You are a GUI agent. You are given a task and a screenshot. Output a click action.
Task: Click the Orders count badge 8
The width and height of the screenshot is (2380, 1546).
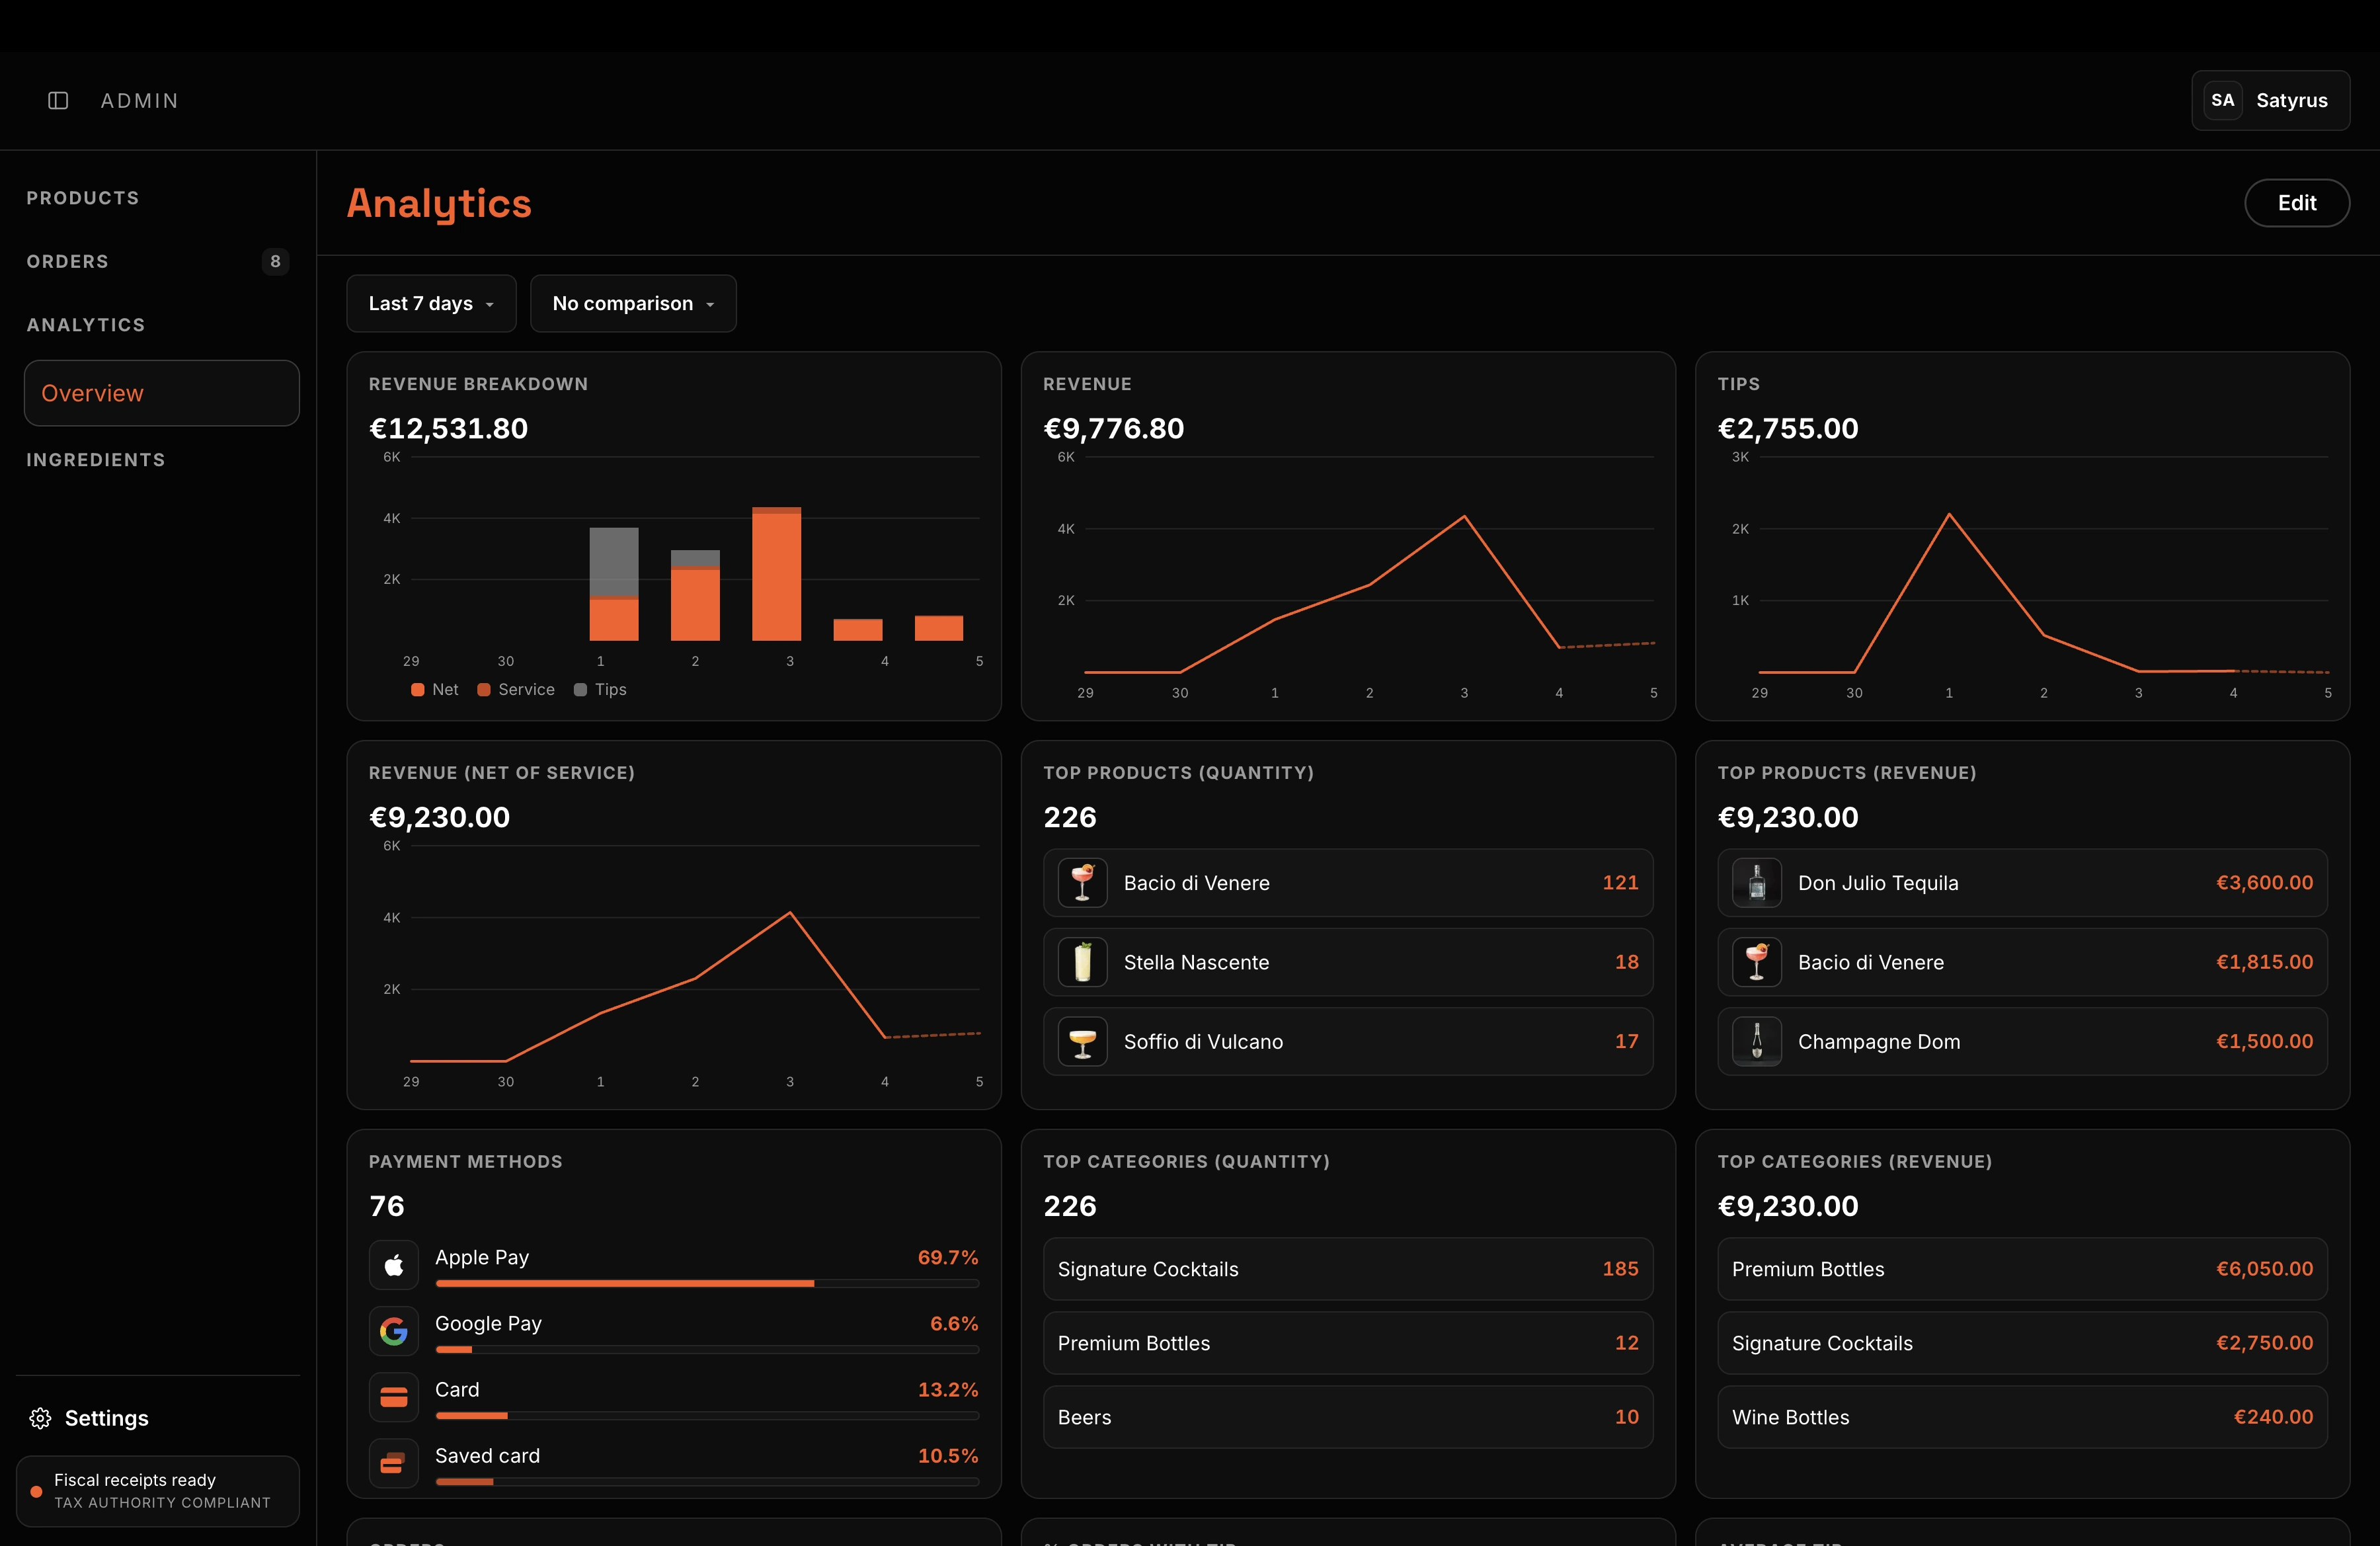275,261
